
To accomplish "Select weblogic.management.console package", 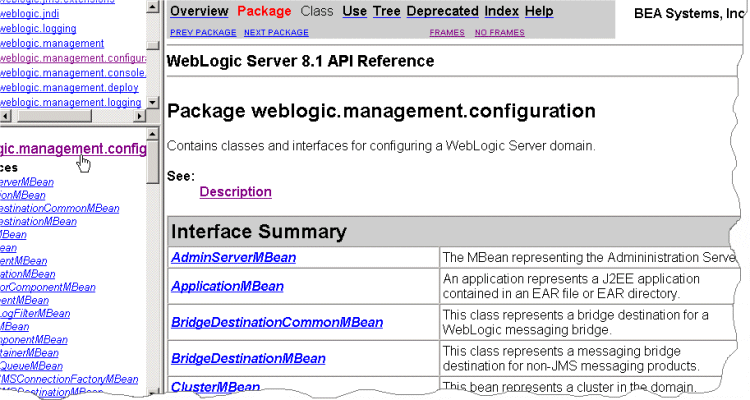I will [x=73, y=73].
